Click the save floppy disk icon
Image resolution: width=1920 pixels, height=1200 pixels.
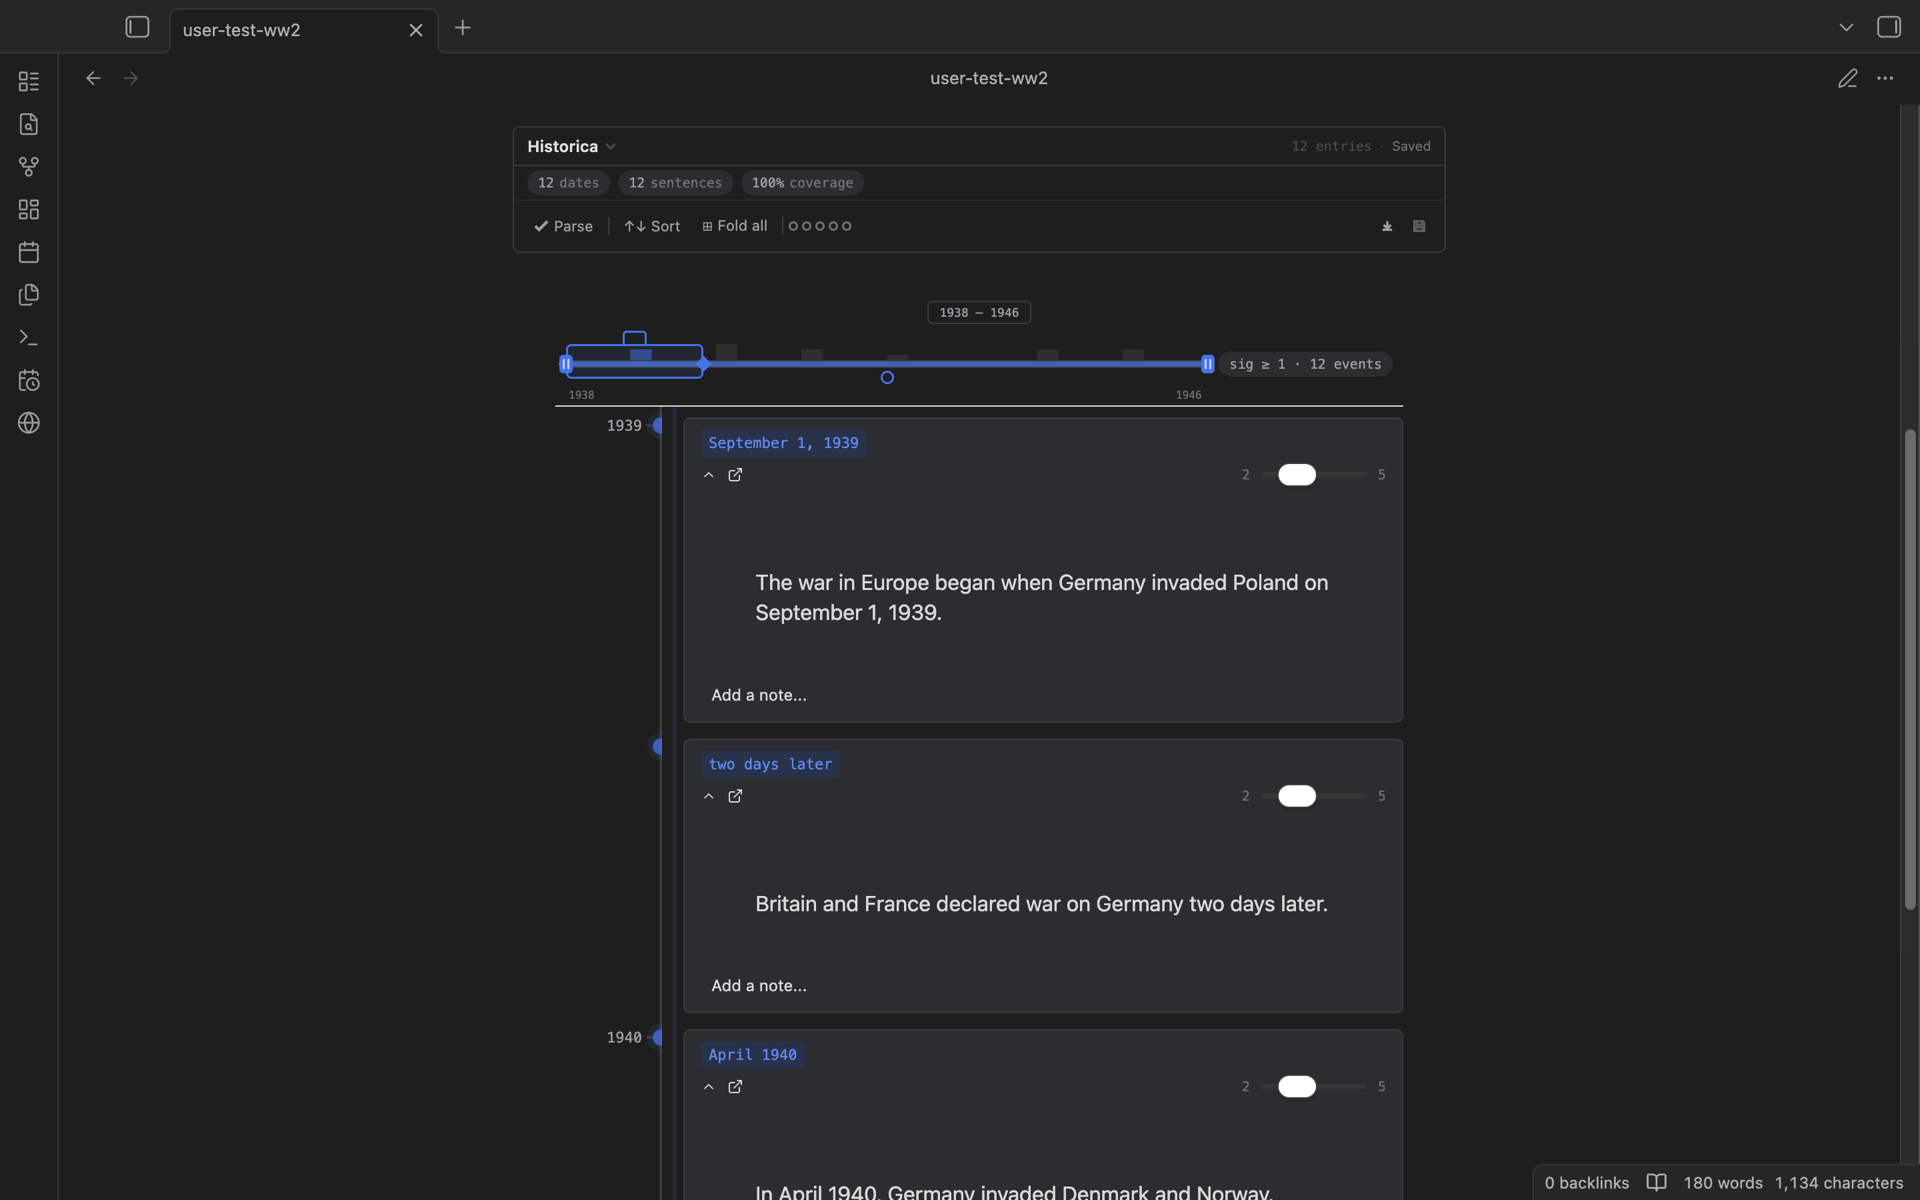pos(1419,226)
